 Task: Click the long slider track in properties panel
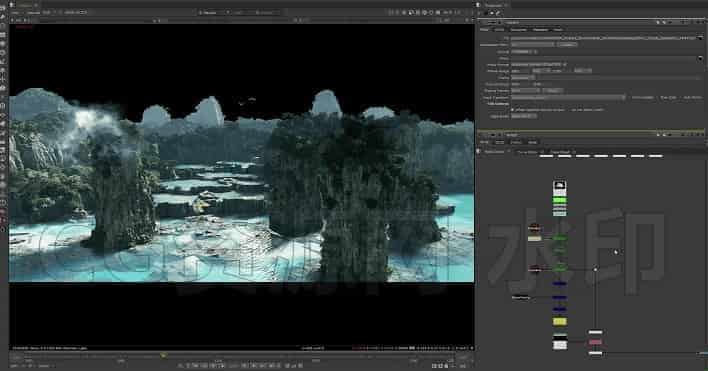(617, 78)
